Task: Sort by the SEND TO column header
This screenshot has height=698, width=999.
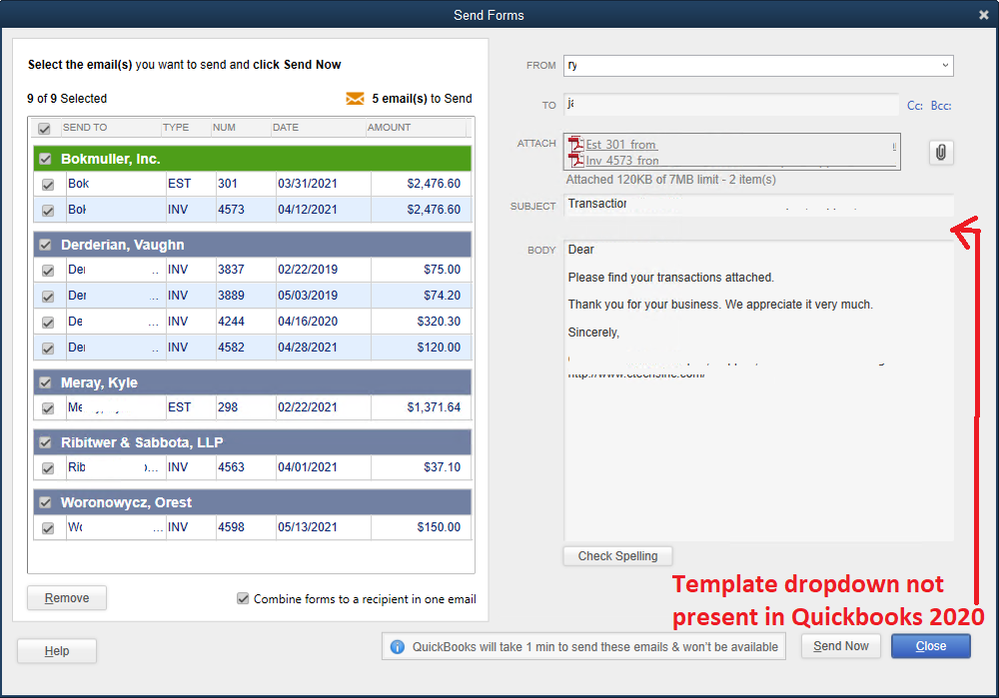Action: (x=111, y=127)
